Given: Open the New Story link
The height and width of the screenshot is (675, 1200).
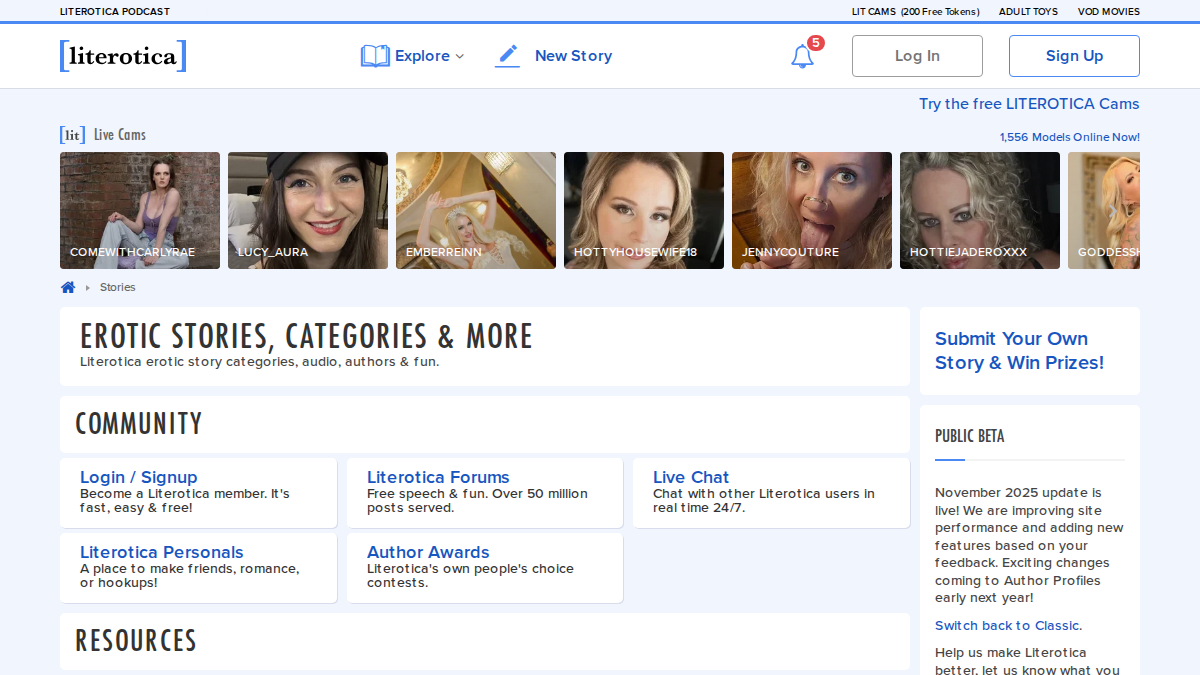Looking at the screenshot, I should coord(573,56).
